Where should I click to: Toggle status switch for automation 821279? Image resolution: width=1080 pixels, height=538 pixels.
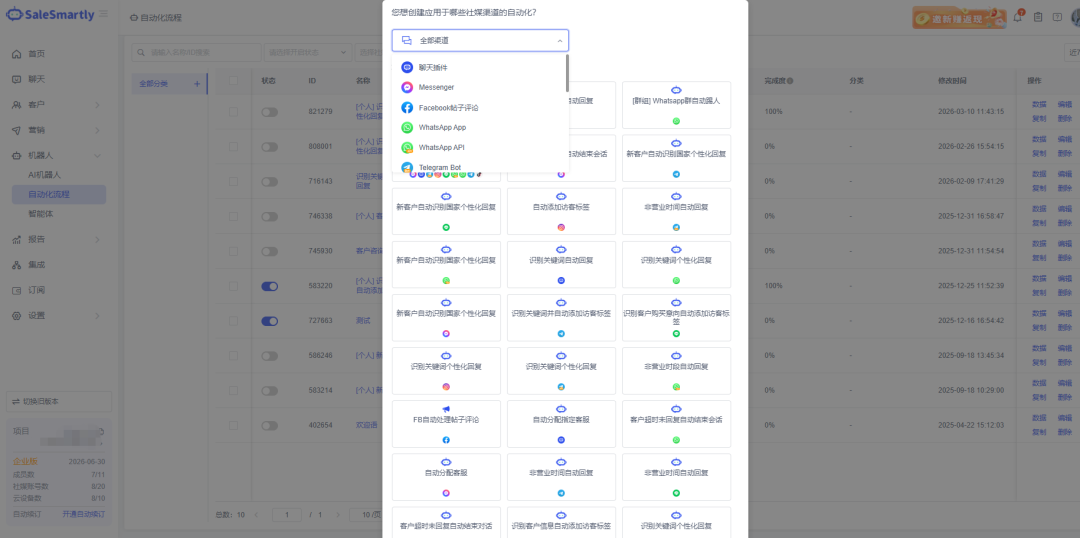[x=269, y=112]
